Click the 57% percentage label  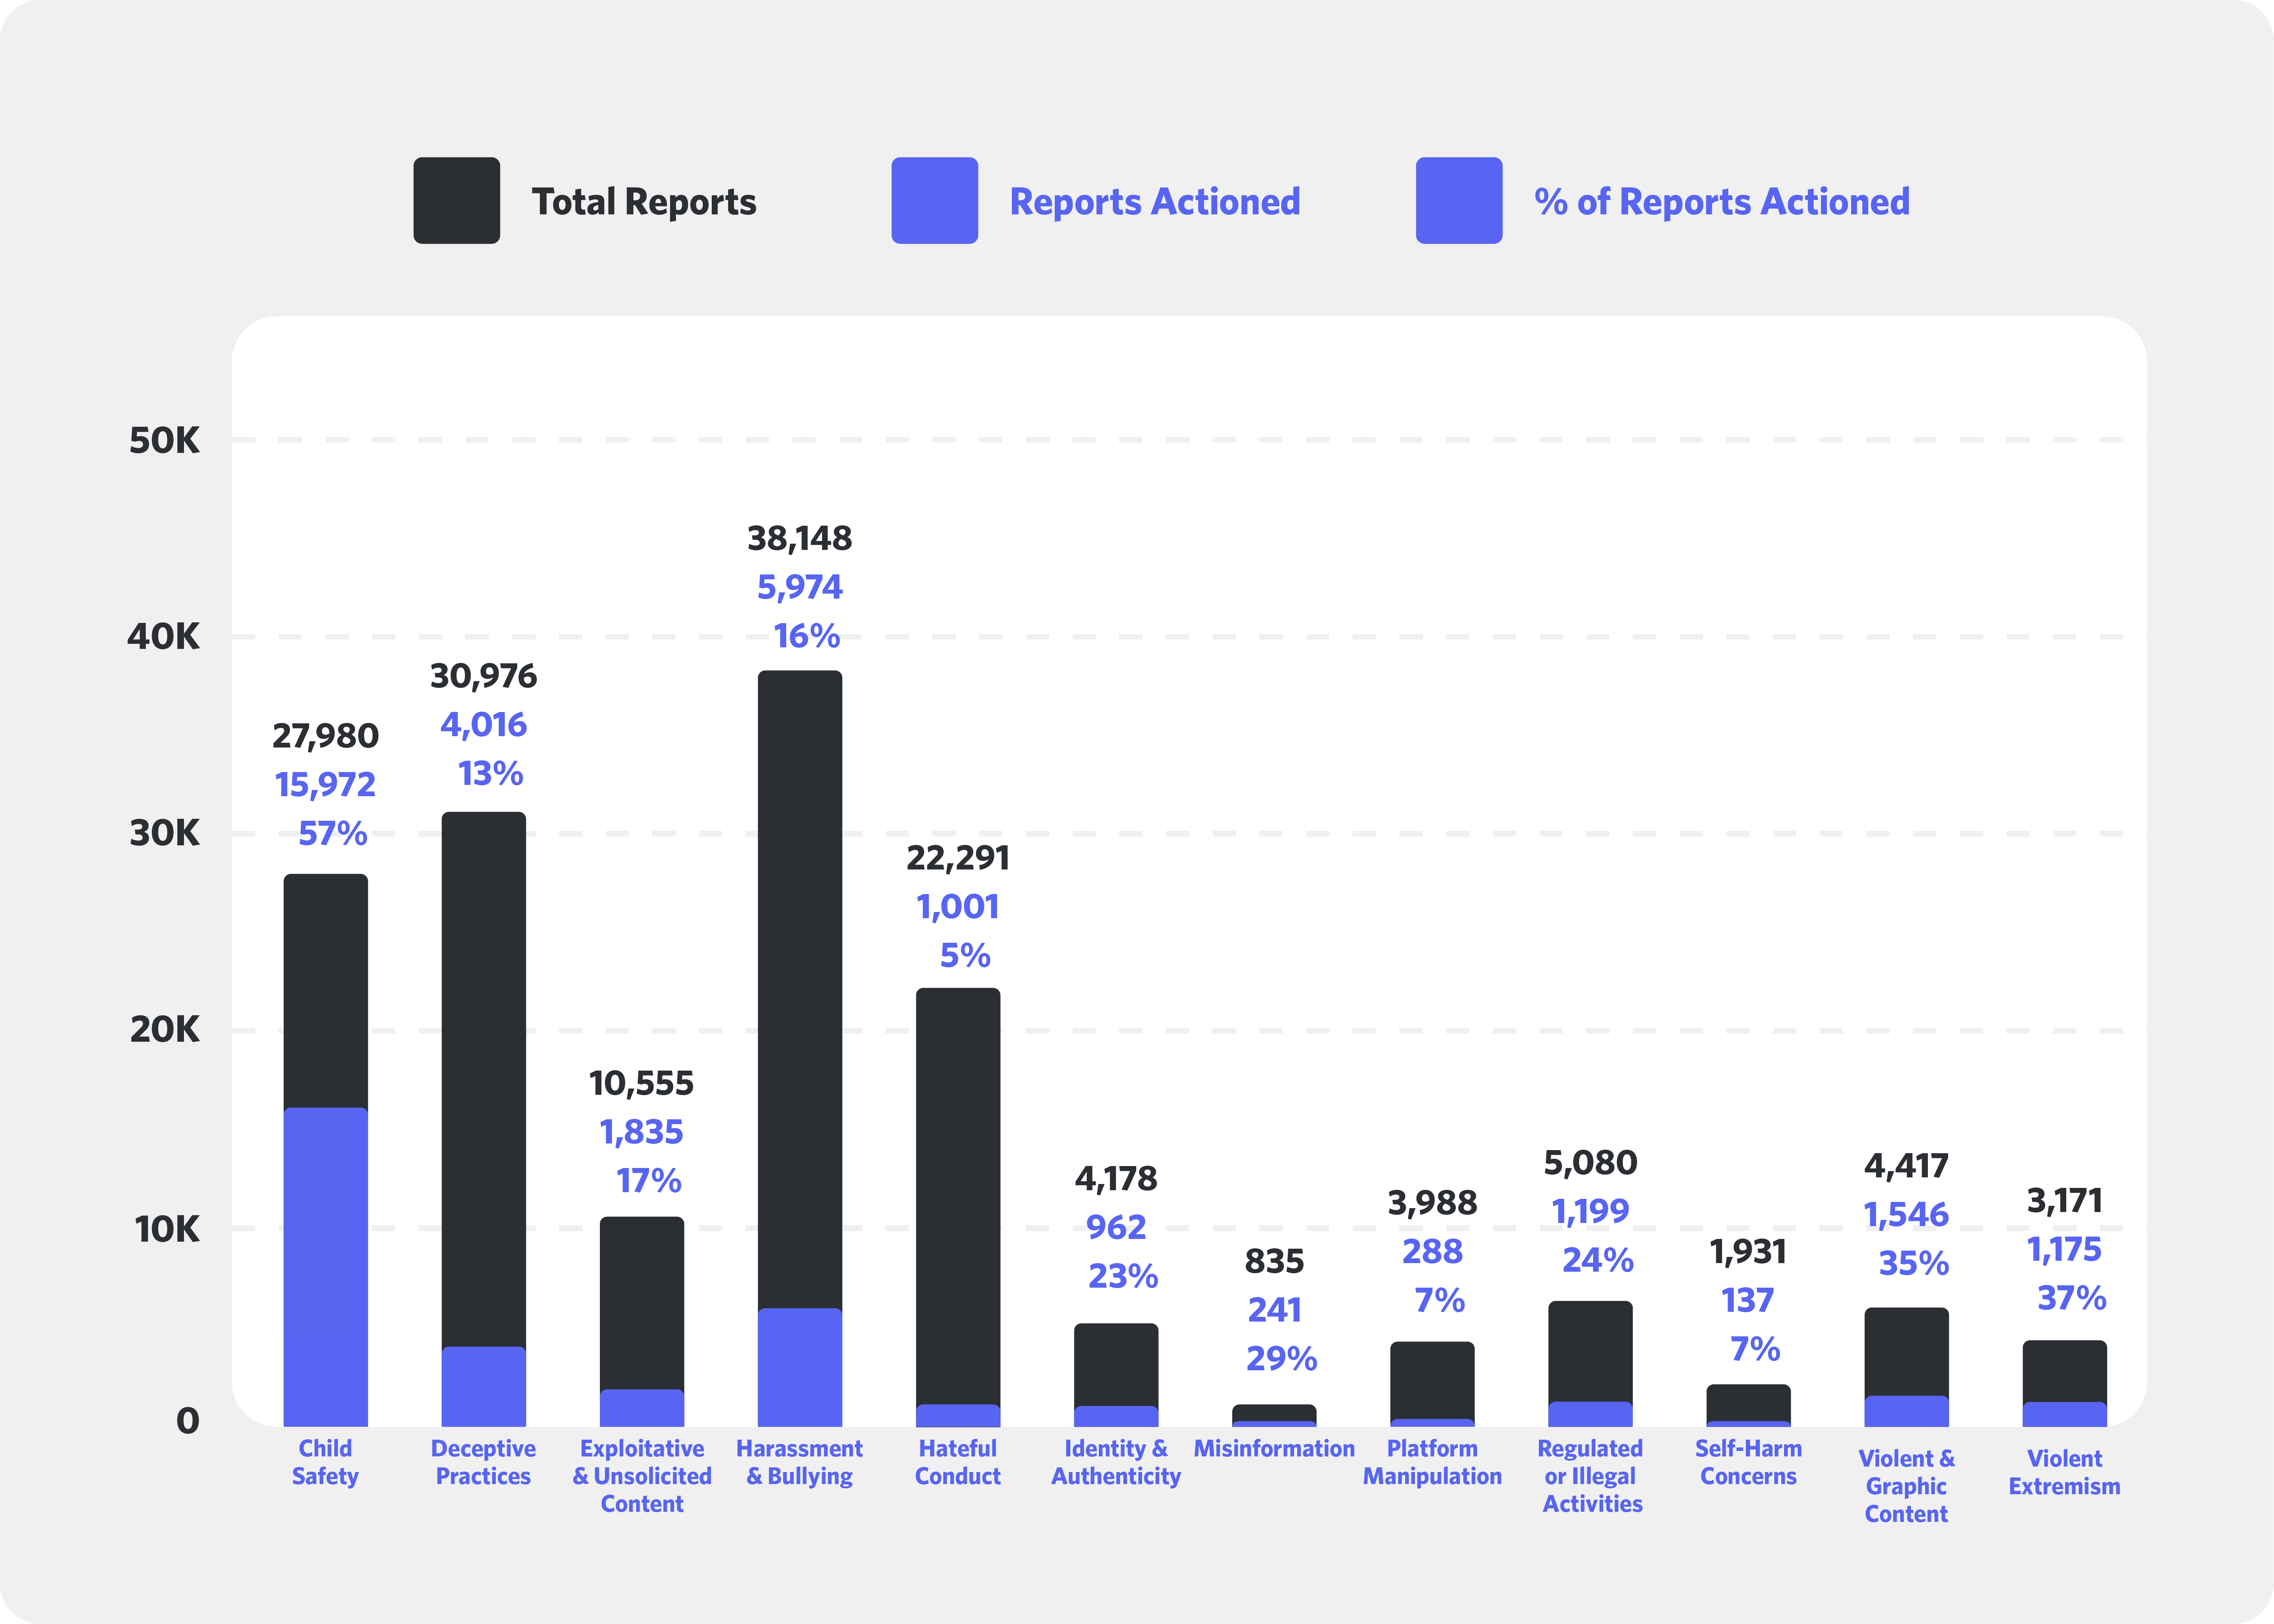(x=332, y=833)
